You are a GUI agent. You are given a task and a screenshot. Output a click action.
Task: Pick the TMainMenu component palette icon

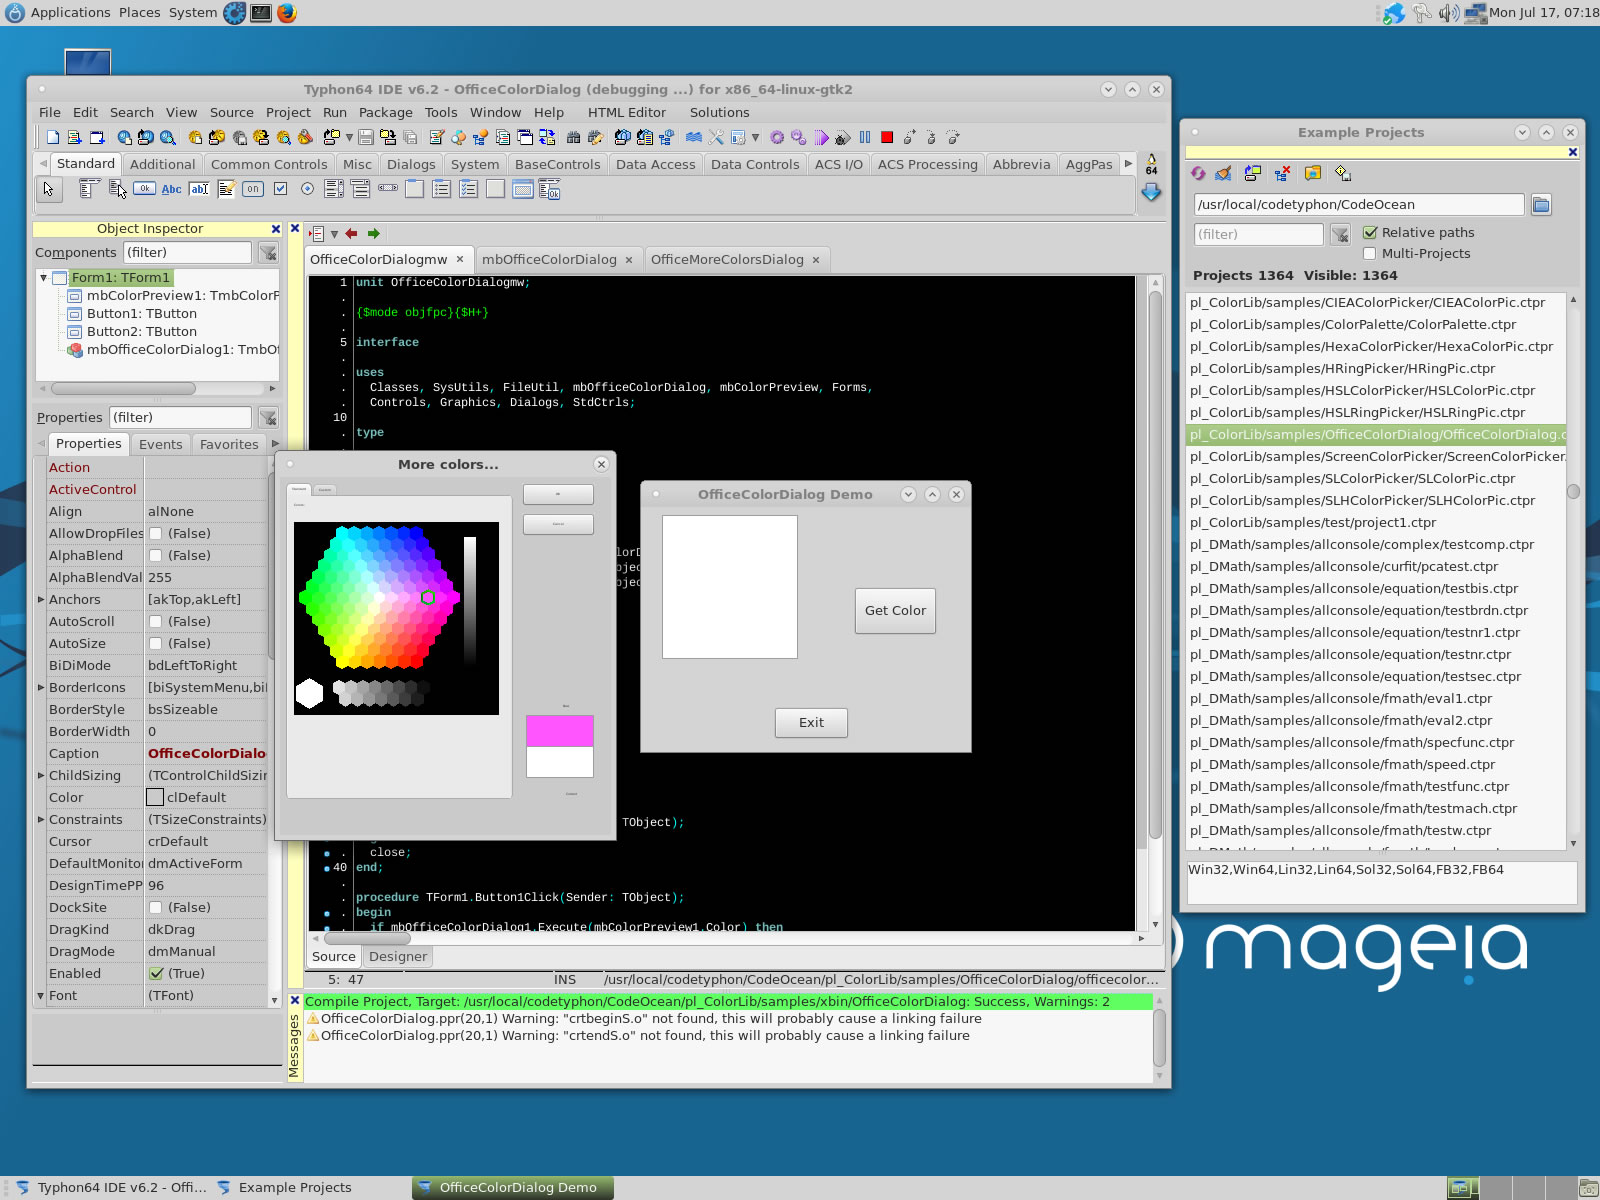[90, 189]
